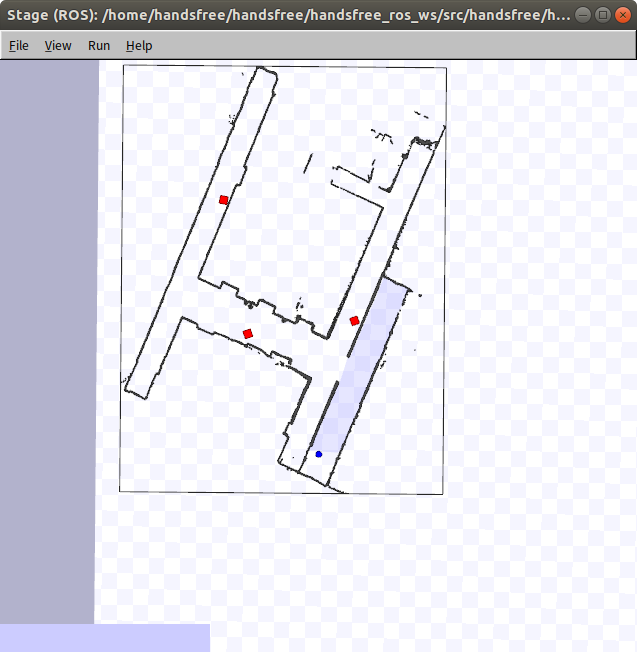This screenshot has width=637, height=652.
Task: Open the Run menu
Action: tap(99, 45)
